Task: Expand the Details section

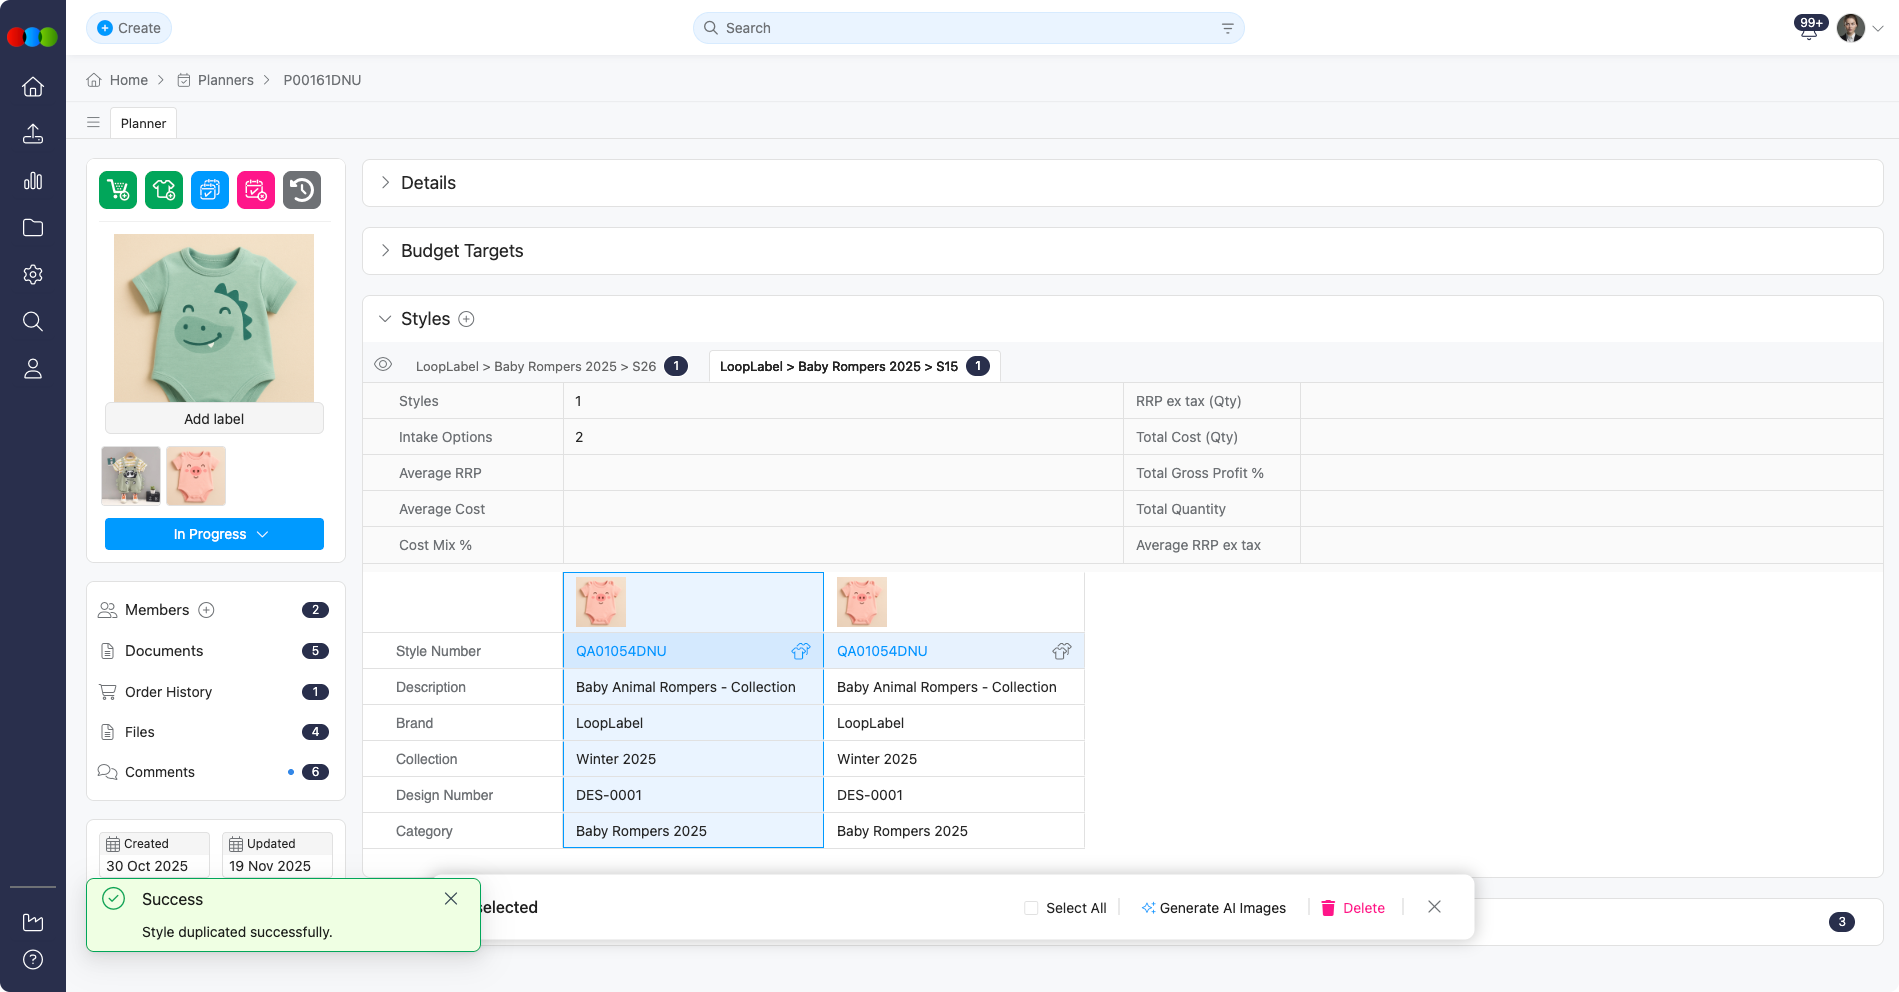Action: pos(385,183)
